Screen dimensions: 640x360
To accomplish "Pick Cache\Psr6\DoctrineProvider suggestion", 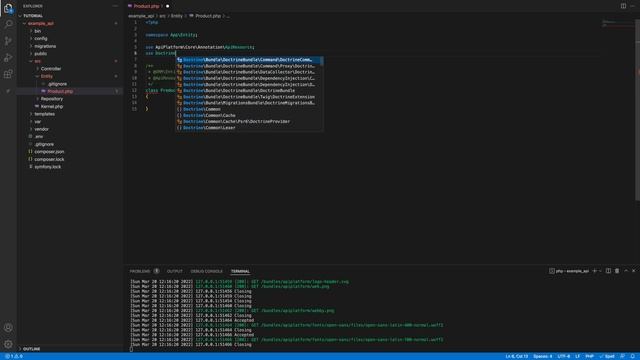I will tap(249, 121).
